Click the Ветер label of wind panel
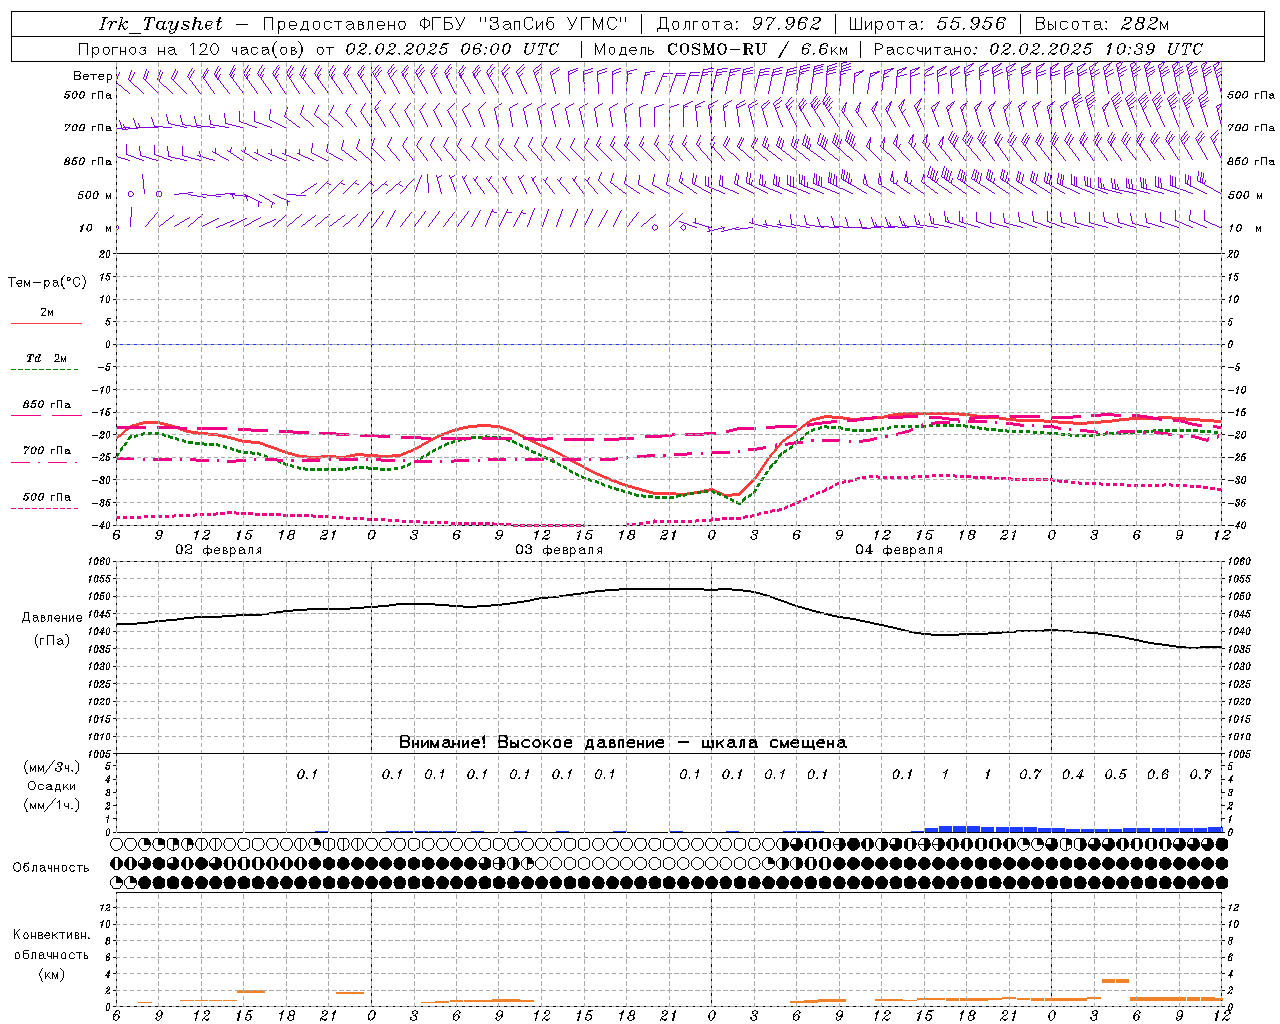1280x1024 pixels. [x=92, y=76]
